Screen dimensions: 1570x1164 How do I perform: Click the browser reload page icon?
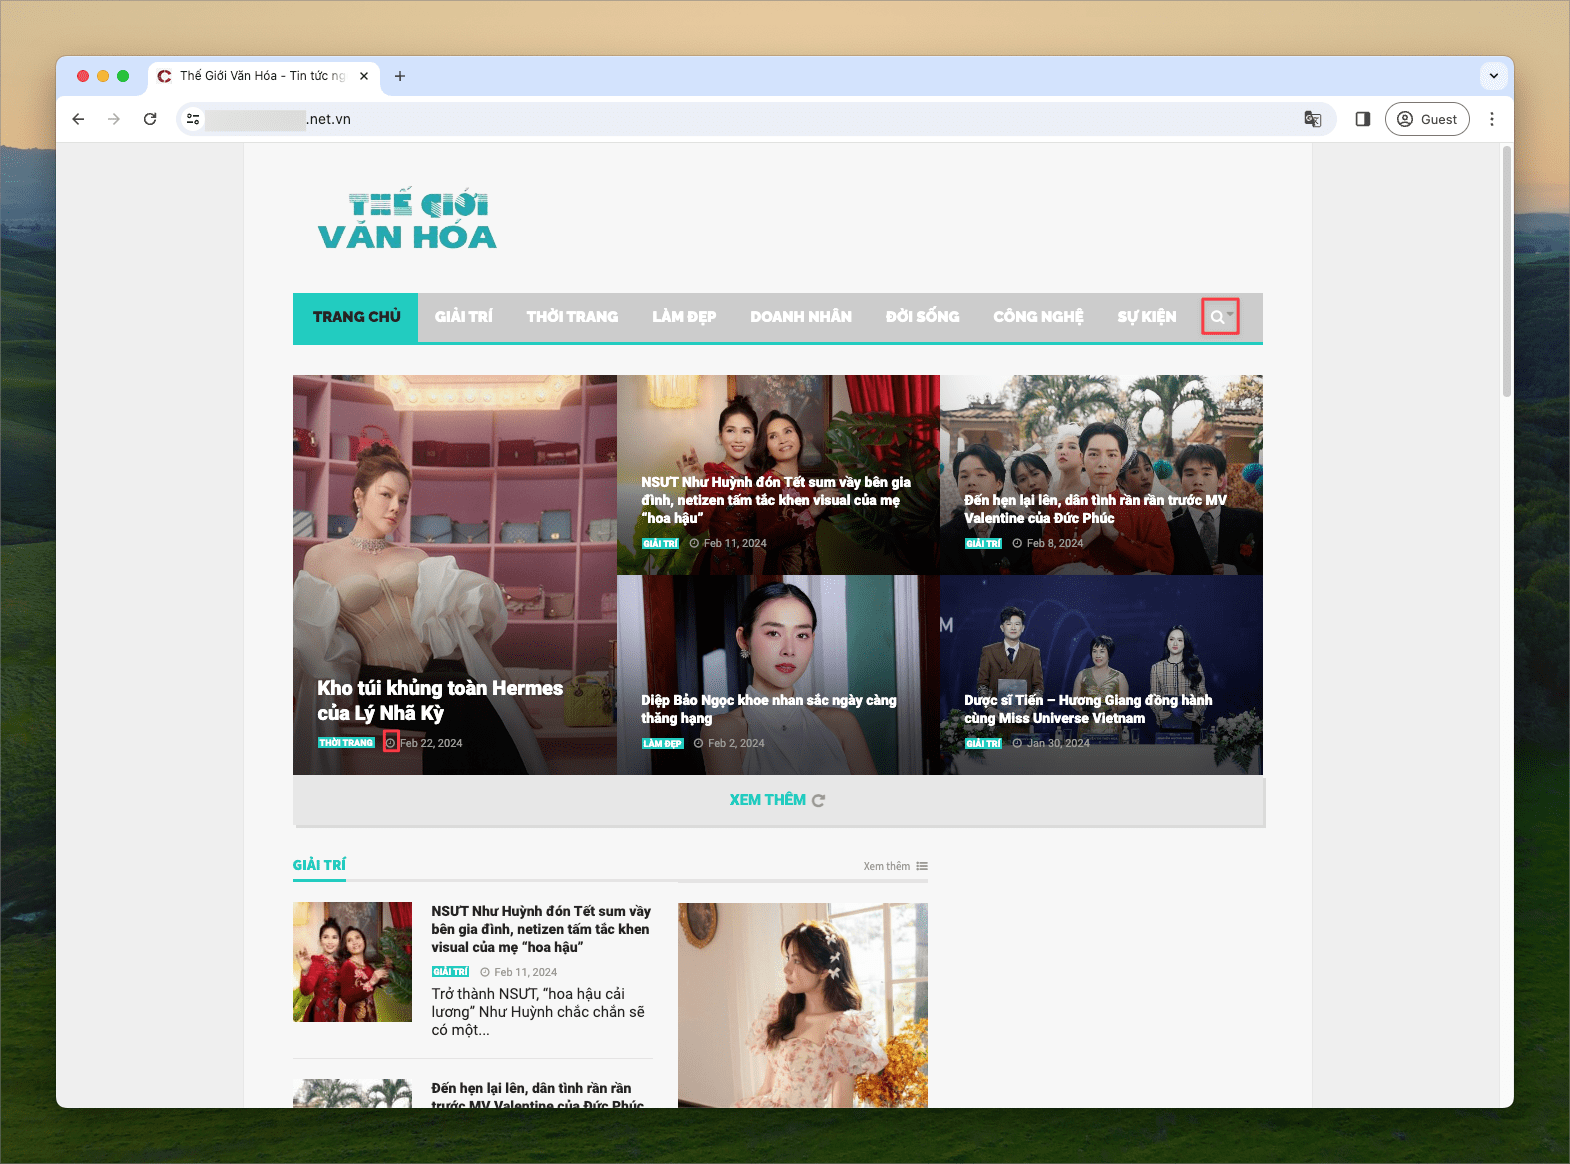tap(150, 119)
